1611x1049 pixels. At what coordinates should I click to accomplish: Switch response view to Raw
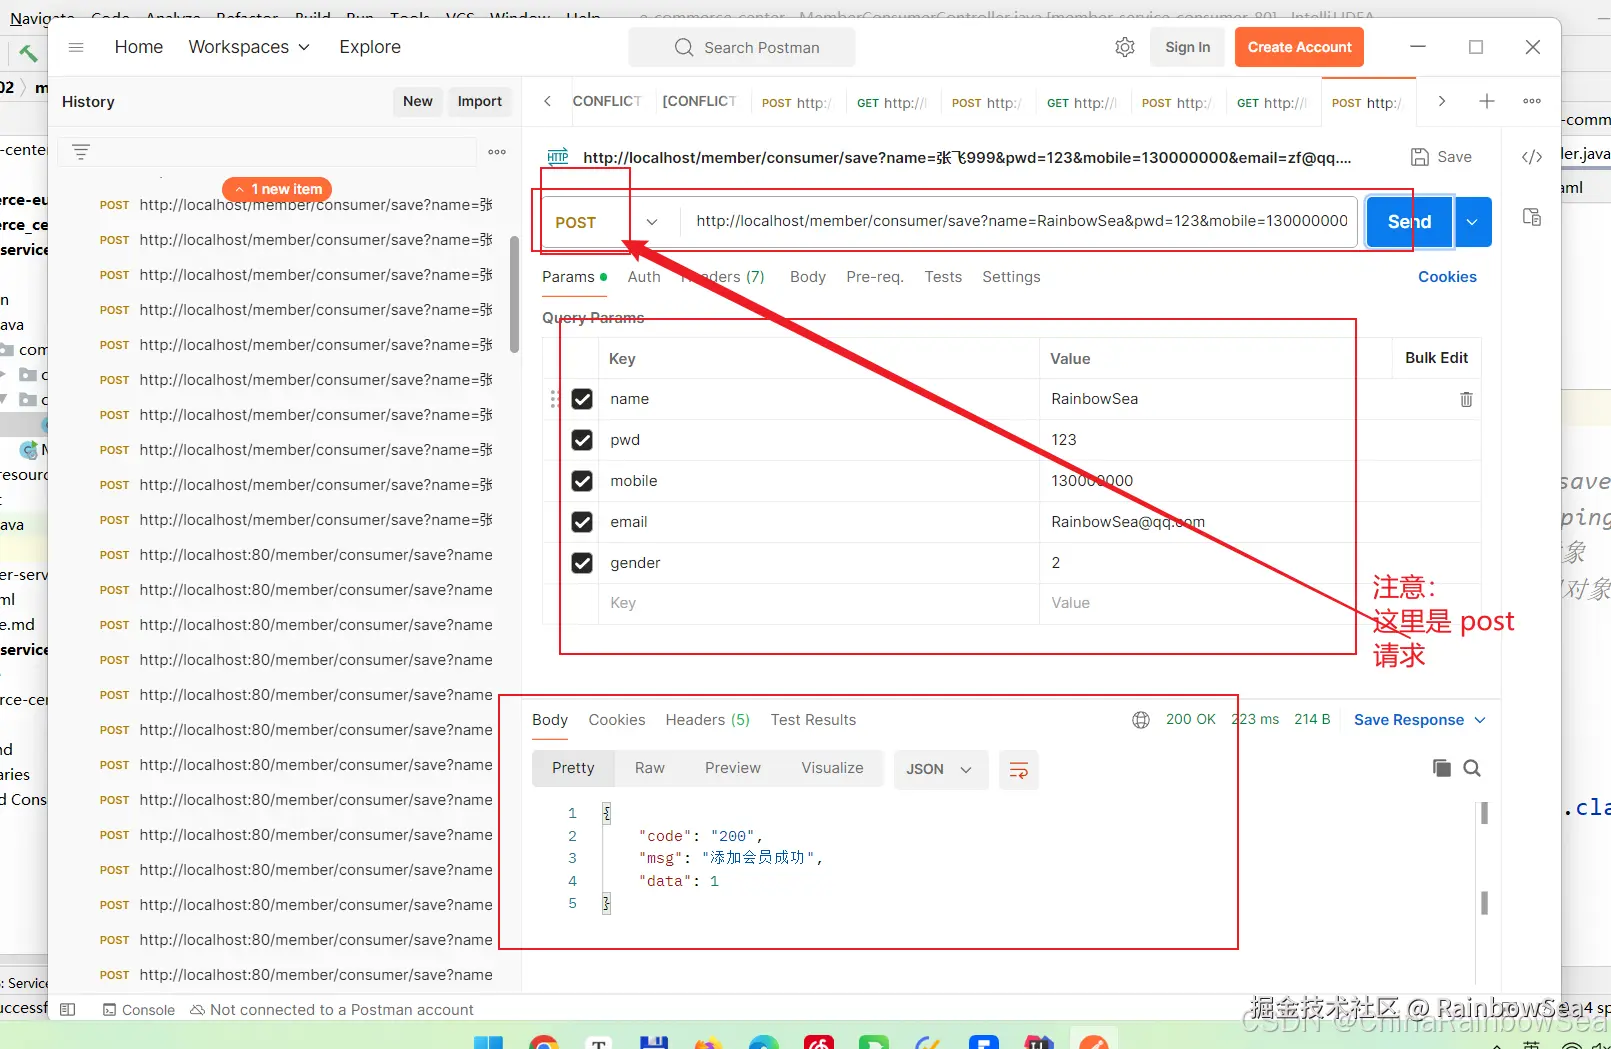(650, 768)
